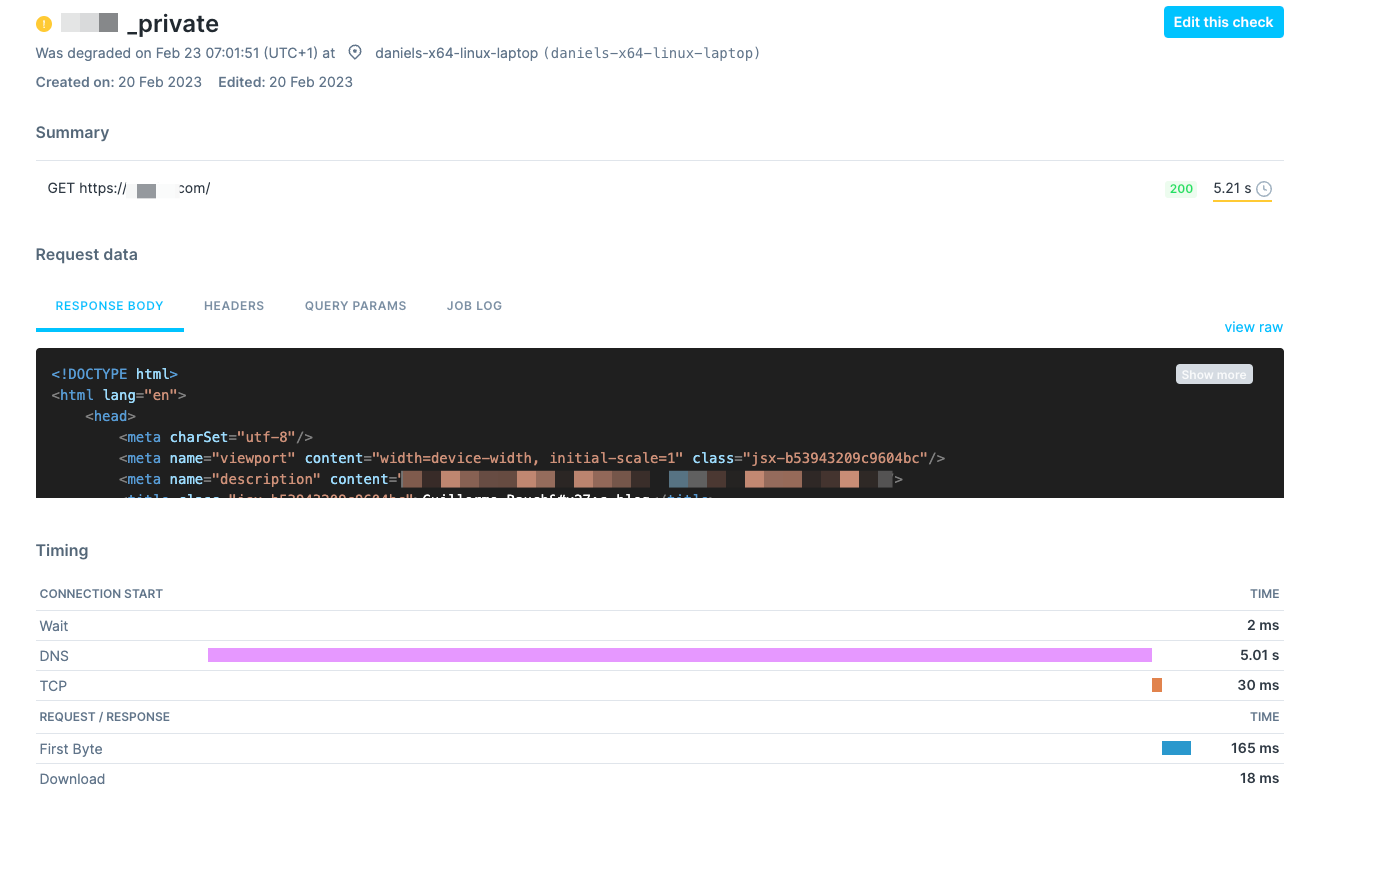Open the Query Params tab
The height and width of the screenshot is (896, 1384).
(356, 306)
